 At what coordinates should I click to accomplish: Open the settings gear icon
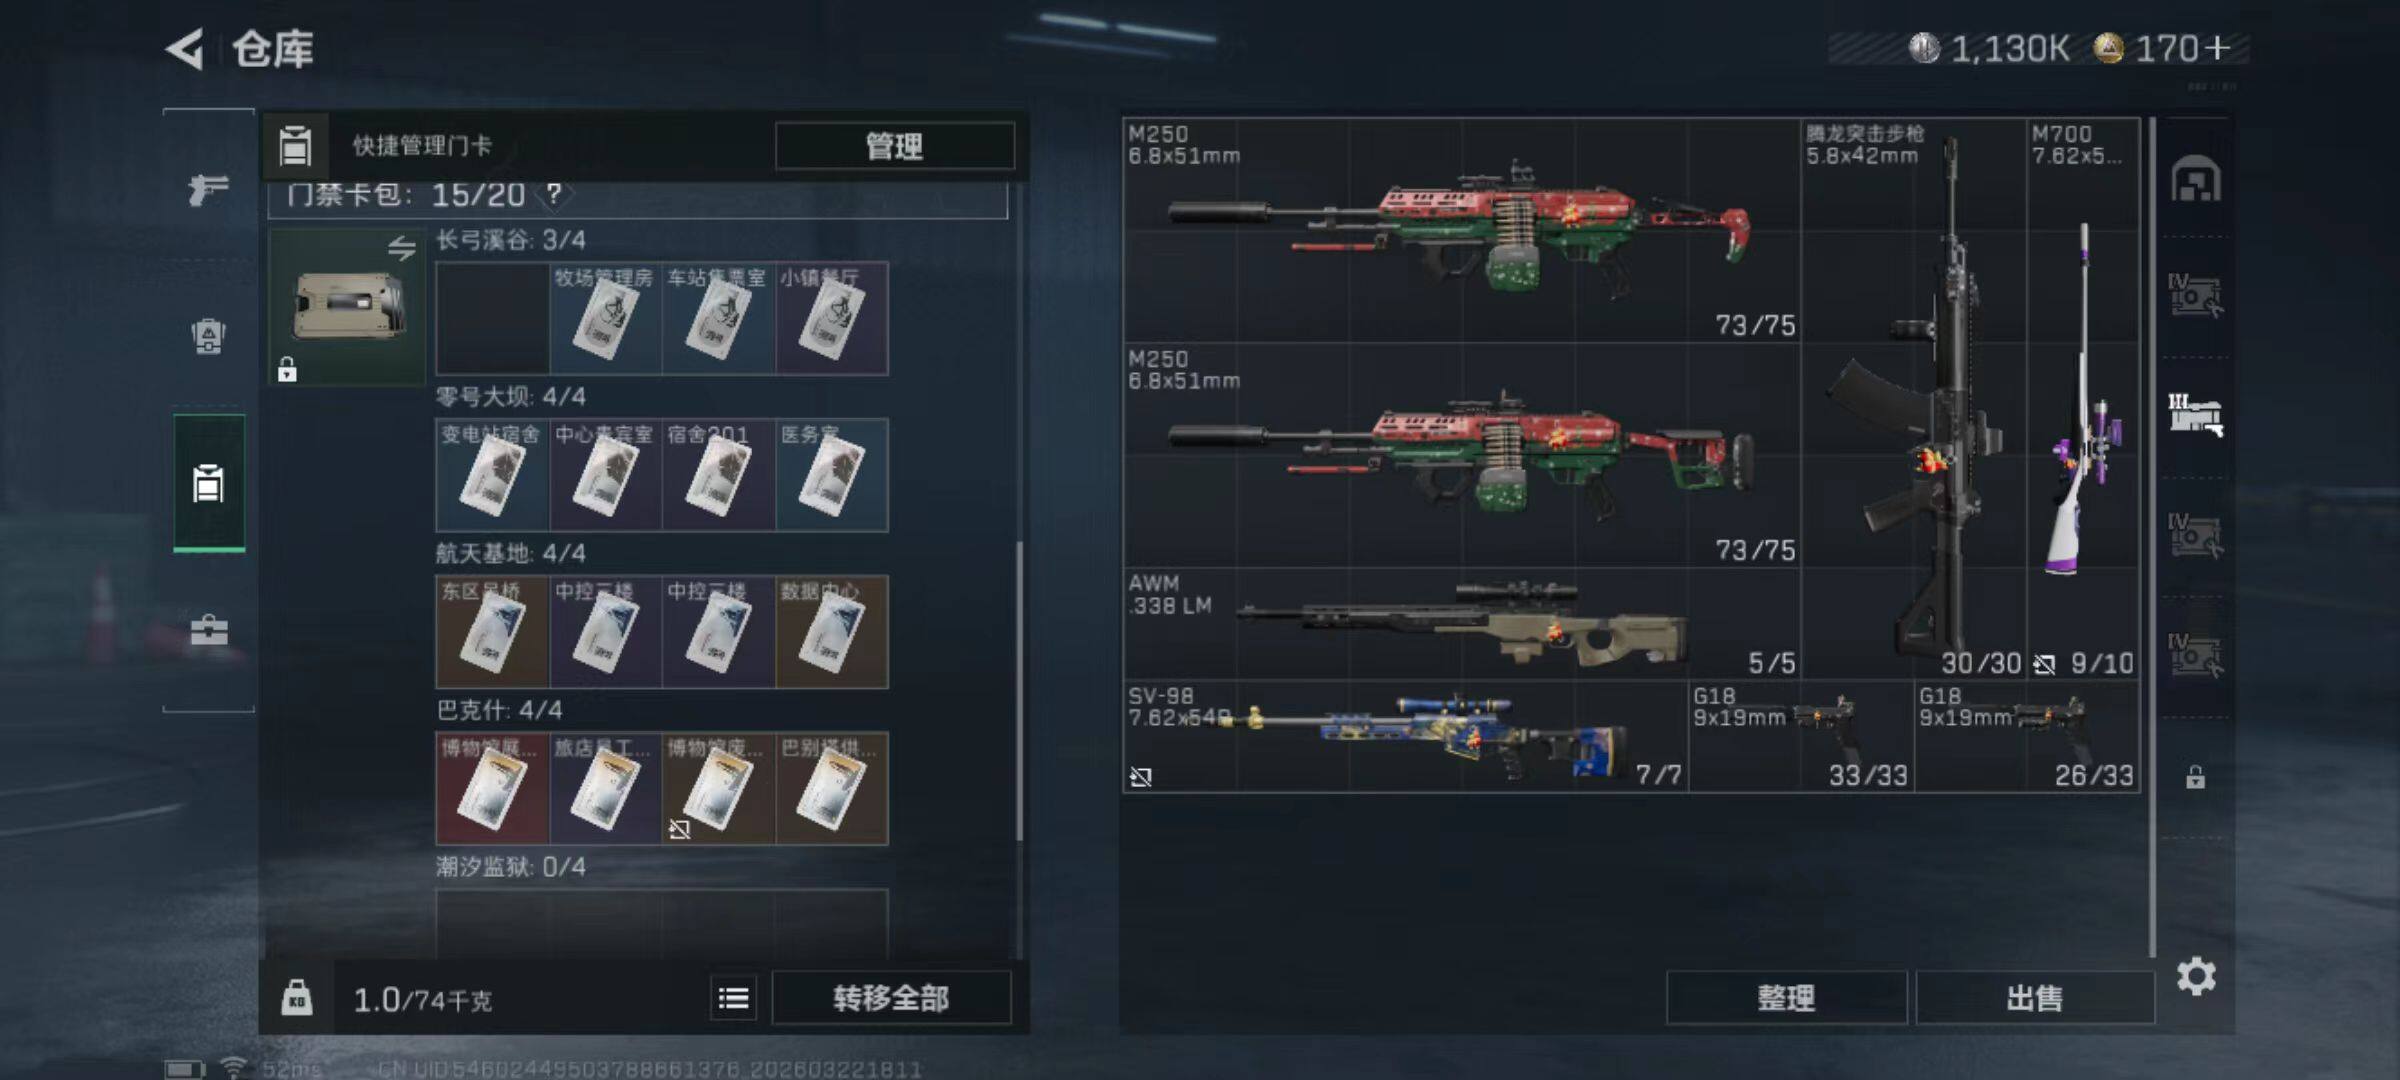pos(2196,976)
